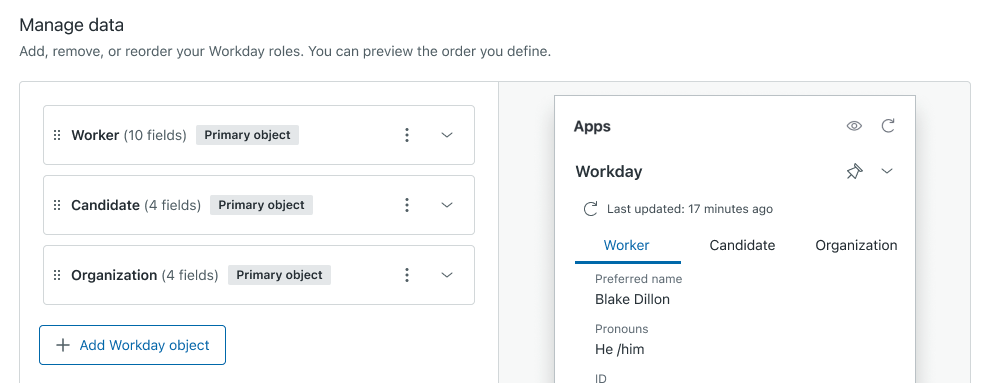Expand the Organization object row chevron
This screenshot has width=983, height=383.
[447, 275]
